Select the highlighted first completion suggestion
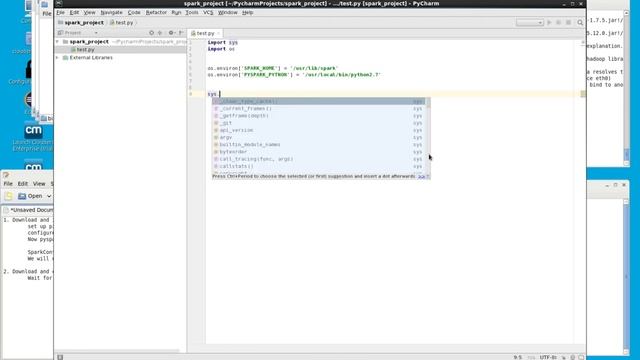 click(x=318, y=101)
